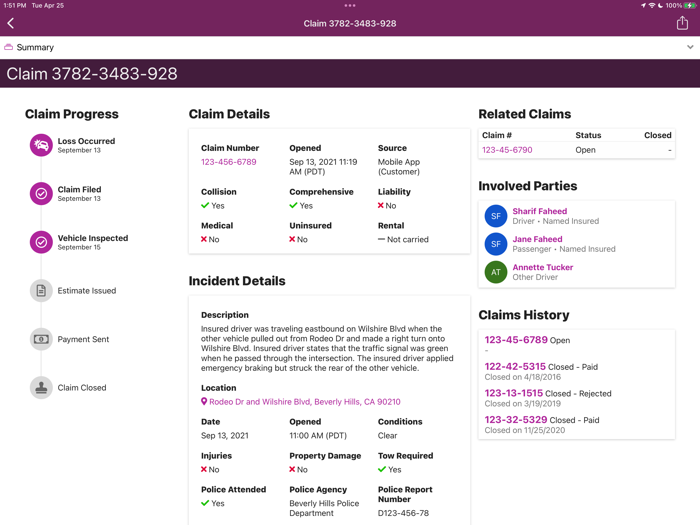Tap the Payment Sent step label
This screenshot has width=700, height=525.
[x=83, y=339]
